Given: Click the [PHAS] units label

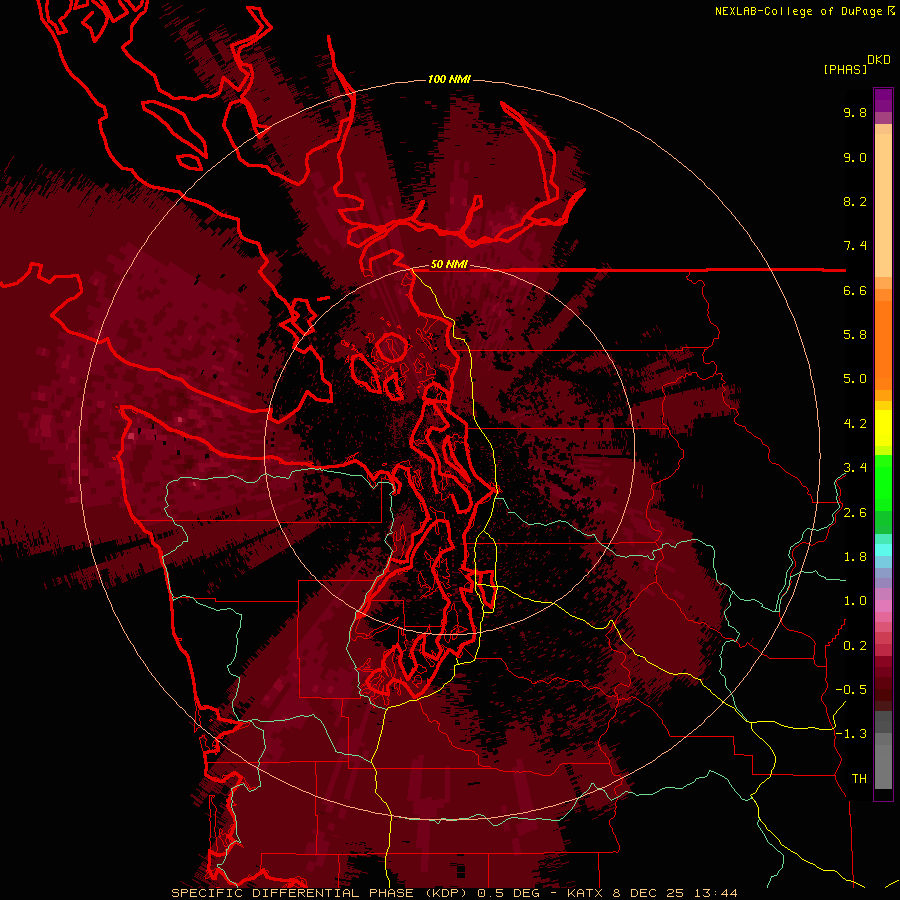Looking at the screenshot, I should (x=845, y=69).
